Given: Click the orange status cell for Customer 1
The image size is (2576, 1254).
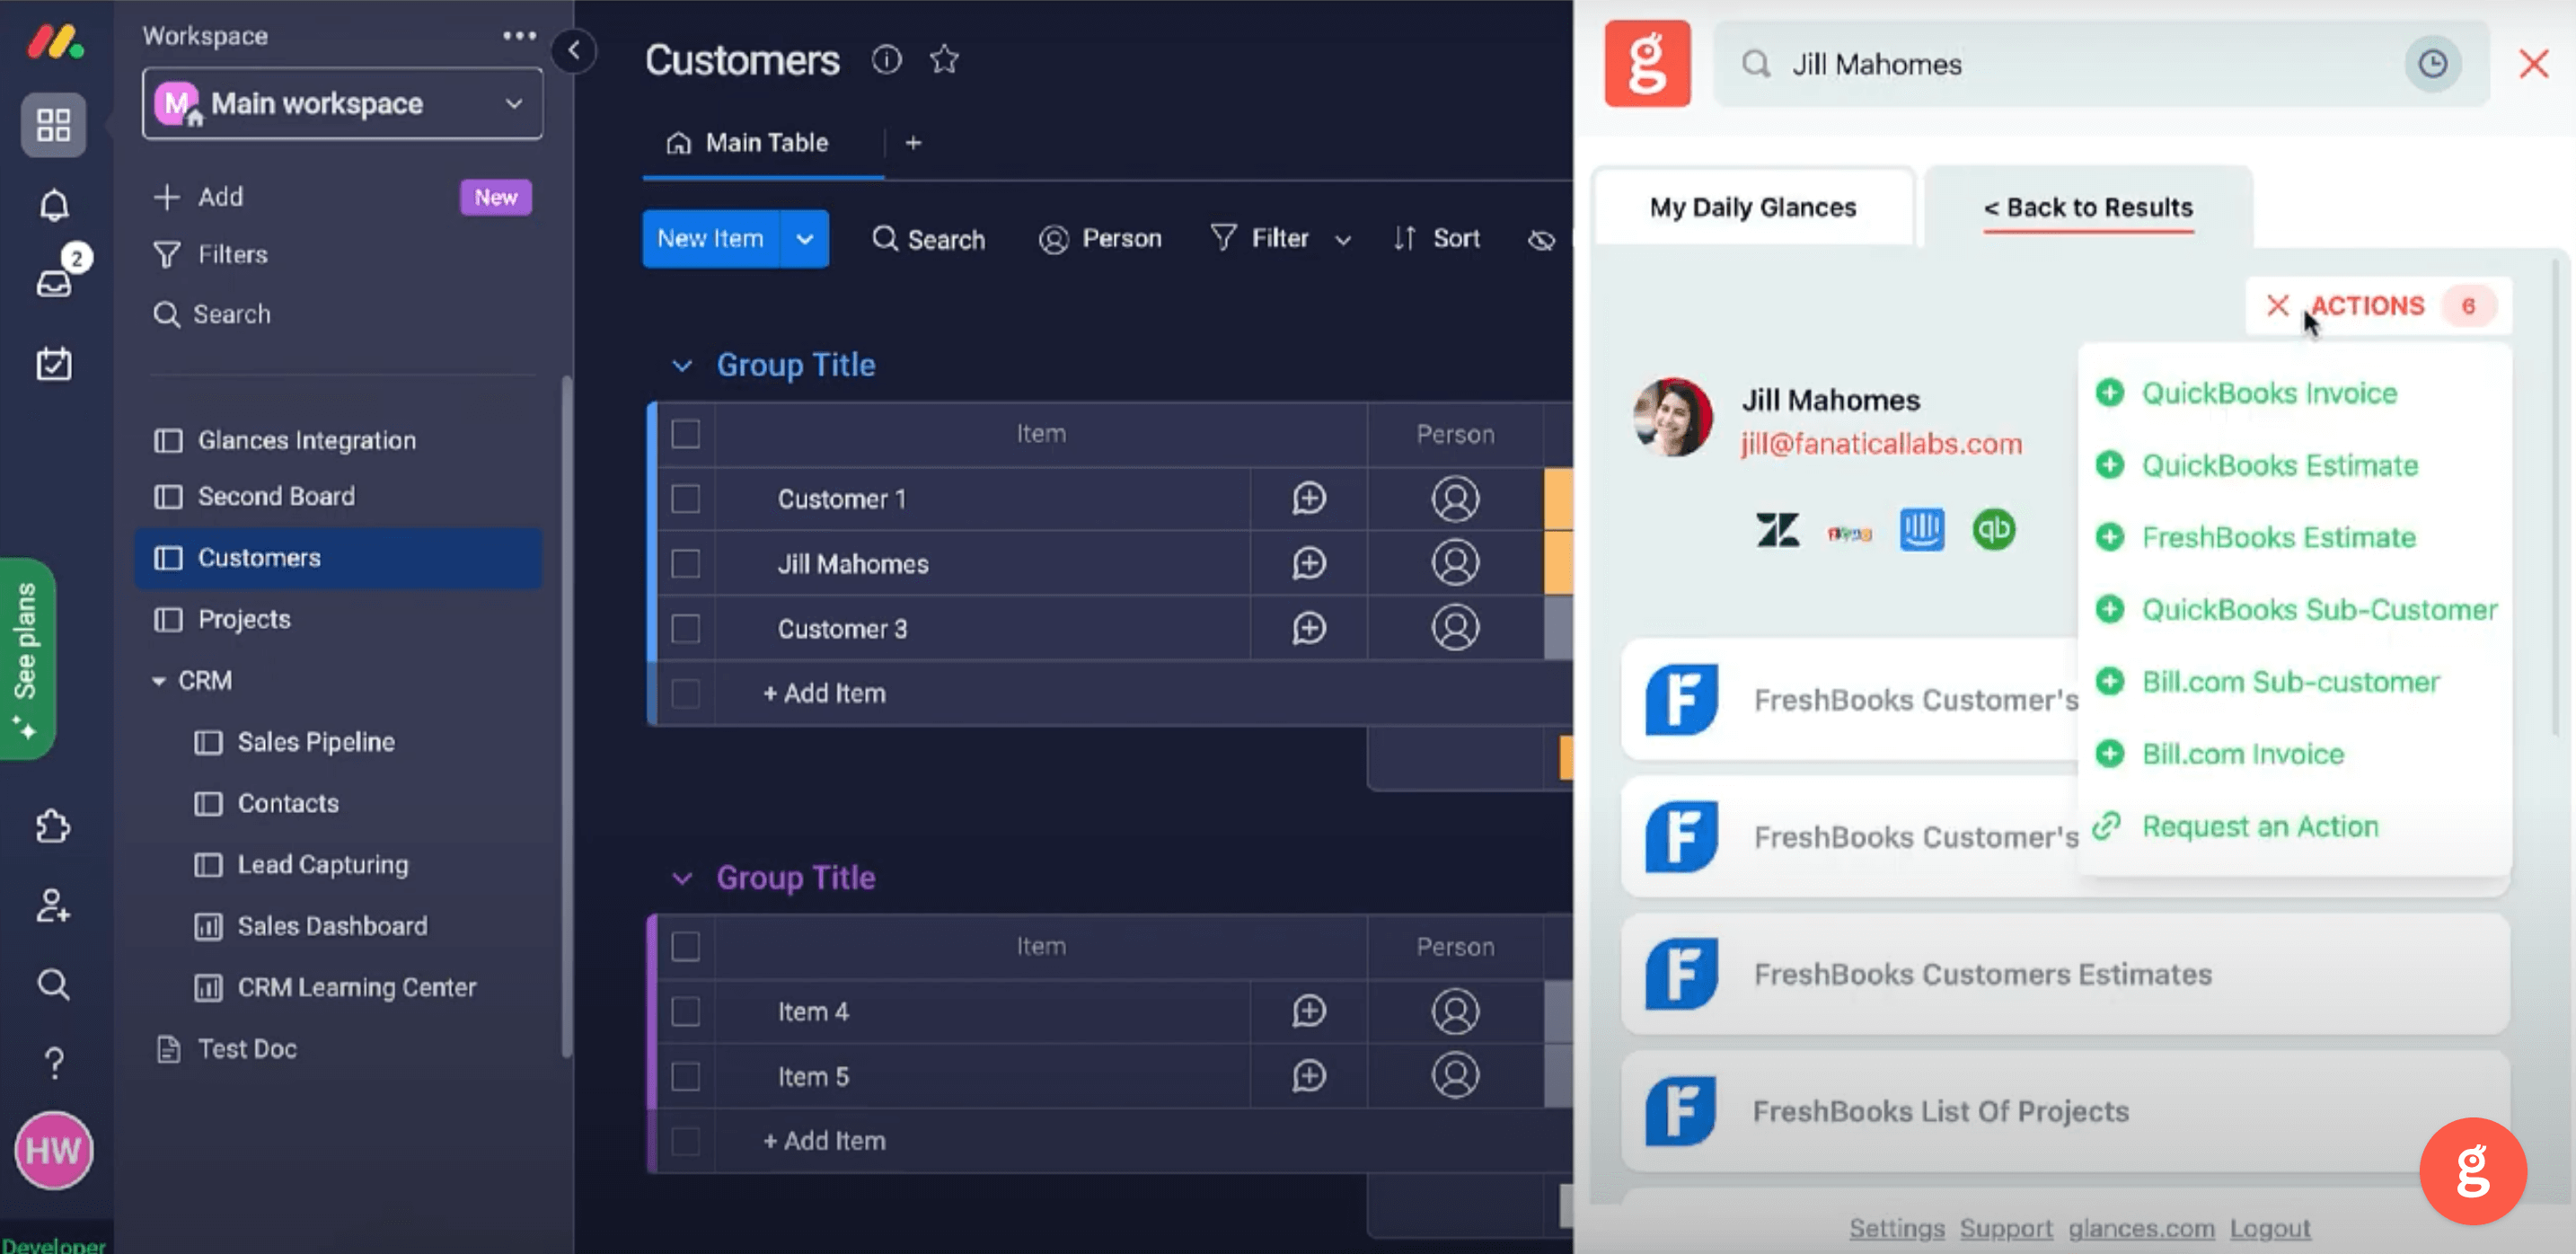Looking at the screenshot, I should point(1559,498).
